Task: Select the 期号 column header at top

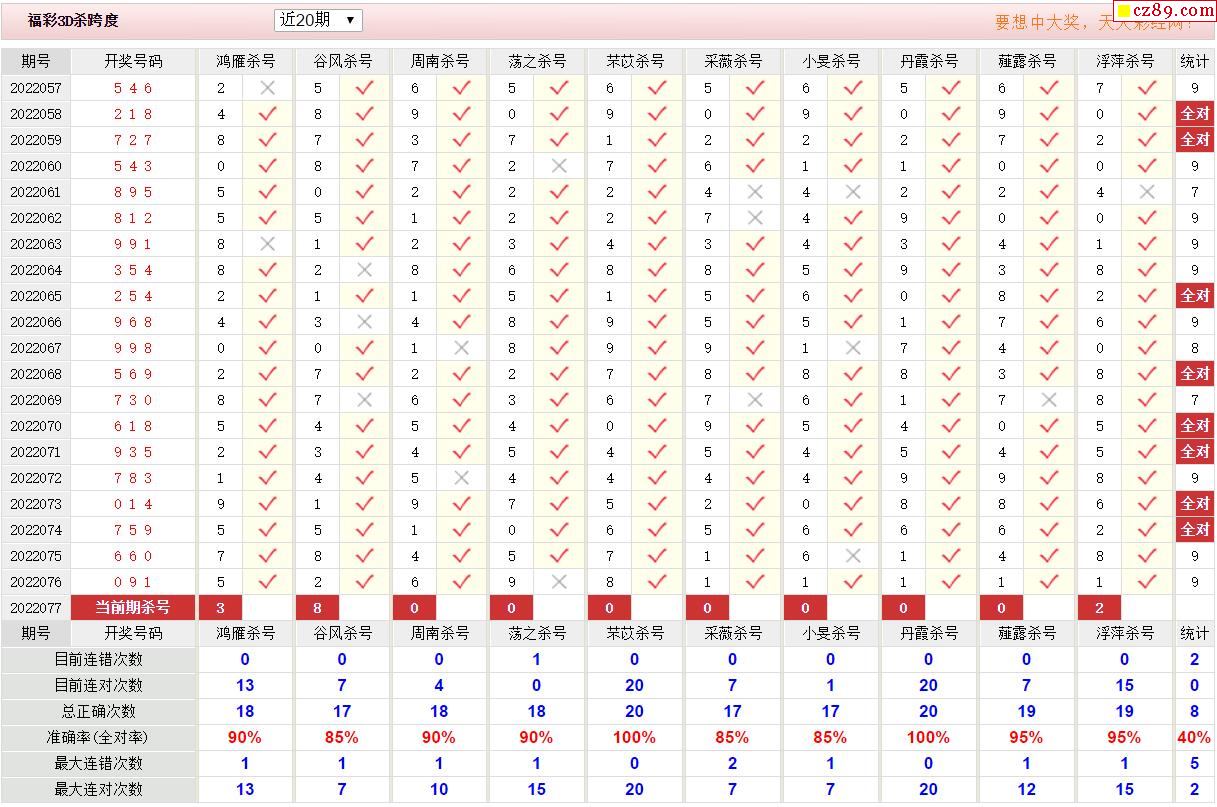Action: [36, 61]
